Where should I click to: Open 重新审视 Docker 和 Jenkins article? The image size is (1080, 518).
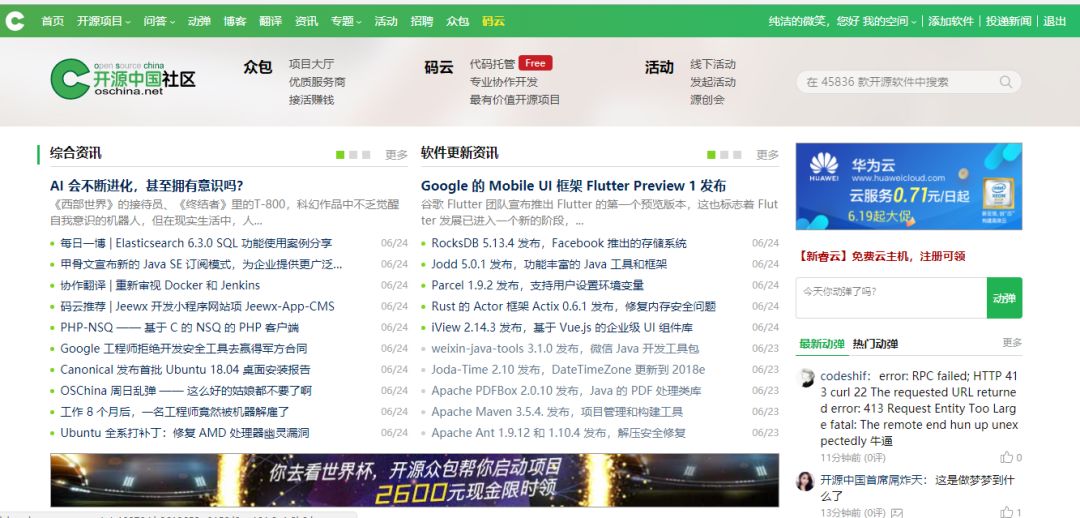tap(160, 285)
